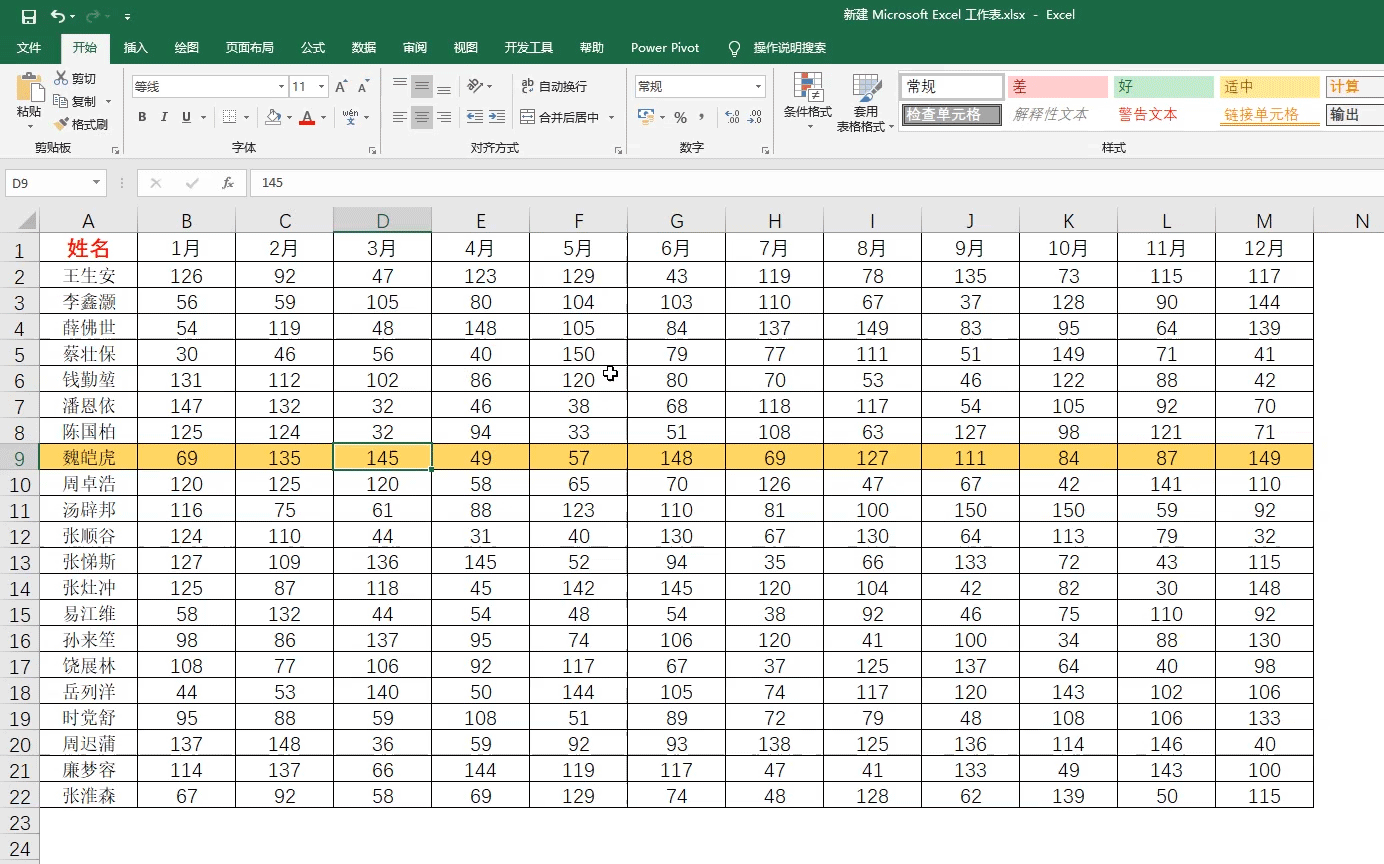This screenshot has height=864, width=1384.
Task: Open the Copy (复制) dropdown arrow
Action: click(108, 101)
